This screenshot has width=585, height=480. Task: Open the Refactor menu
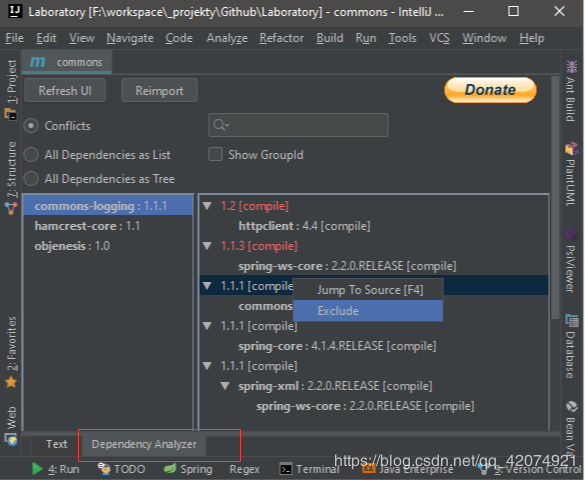(281, 38)
